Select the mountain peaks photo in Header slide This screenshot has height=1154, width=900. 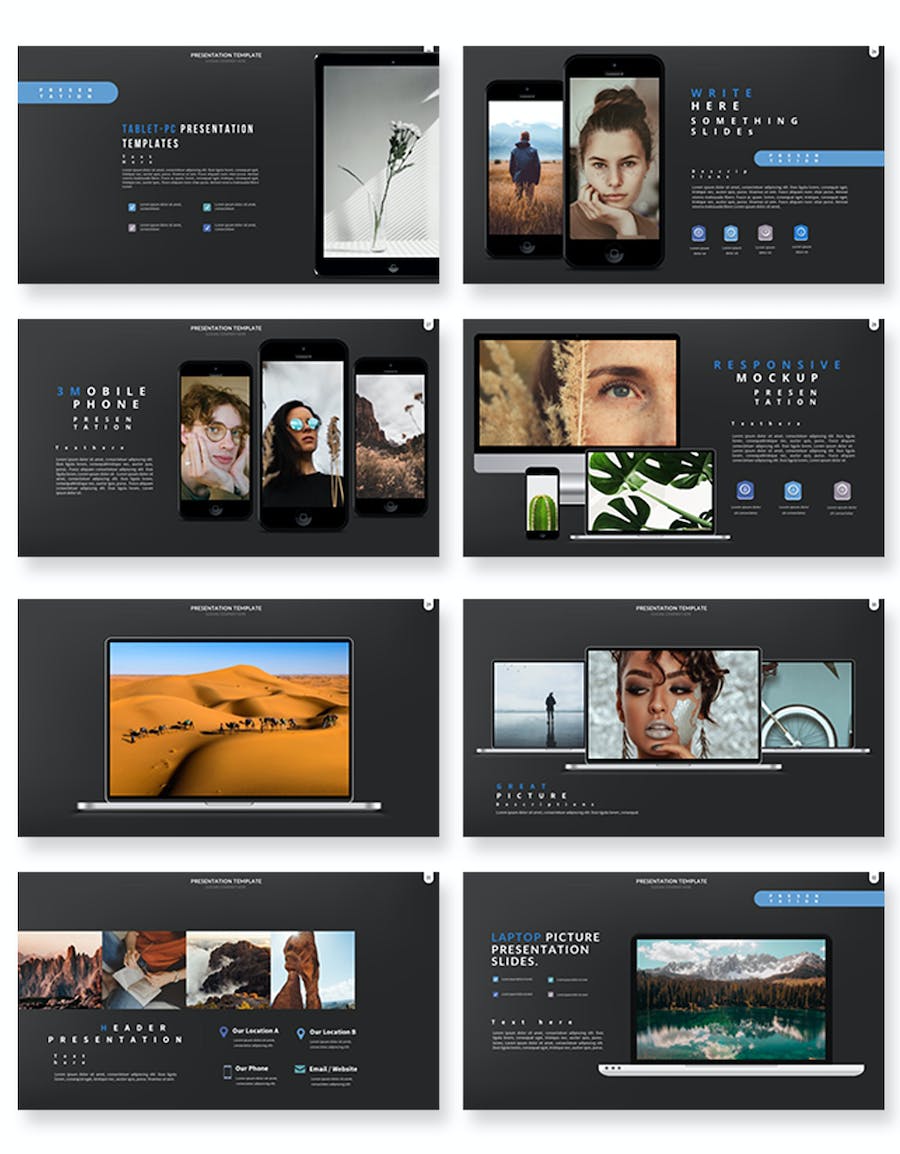pos(60,970)
